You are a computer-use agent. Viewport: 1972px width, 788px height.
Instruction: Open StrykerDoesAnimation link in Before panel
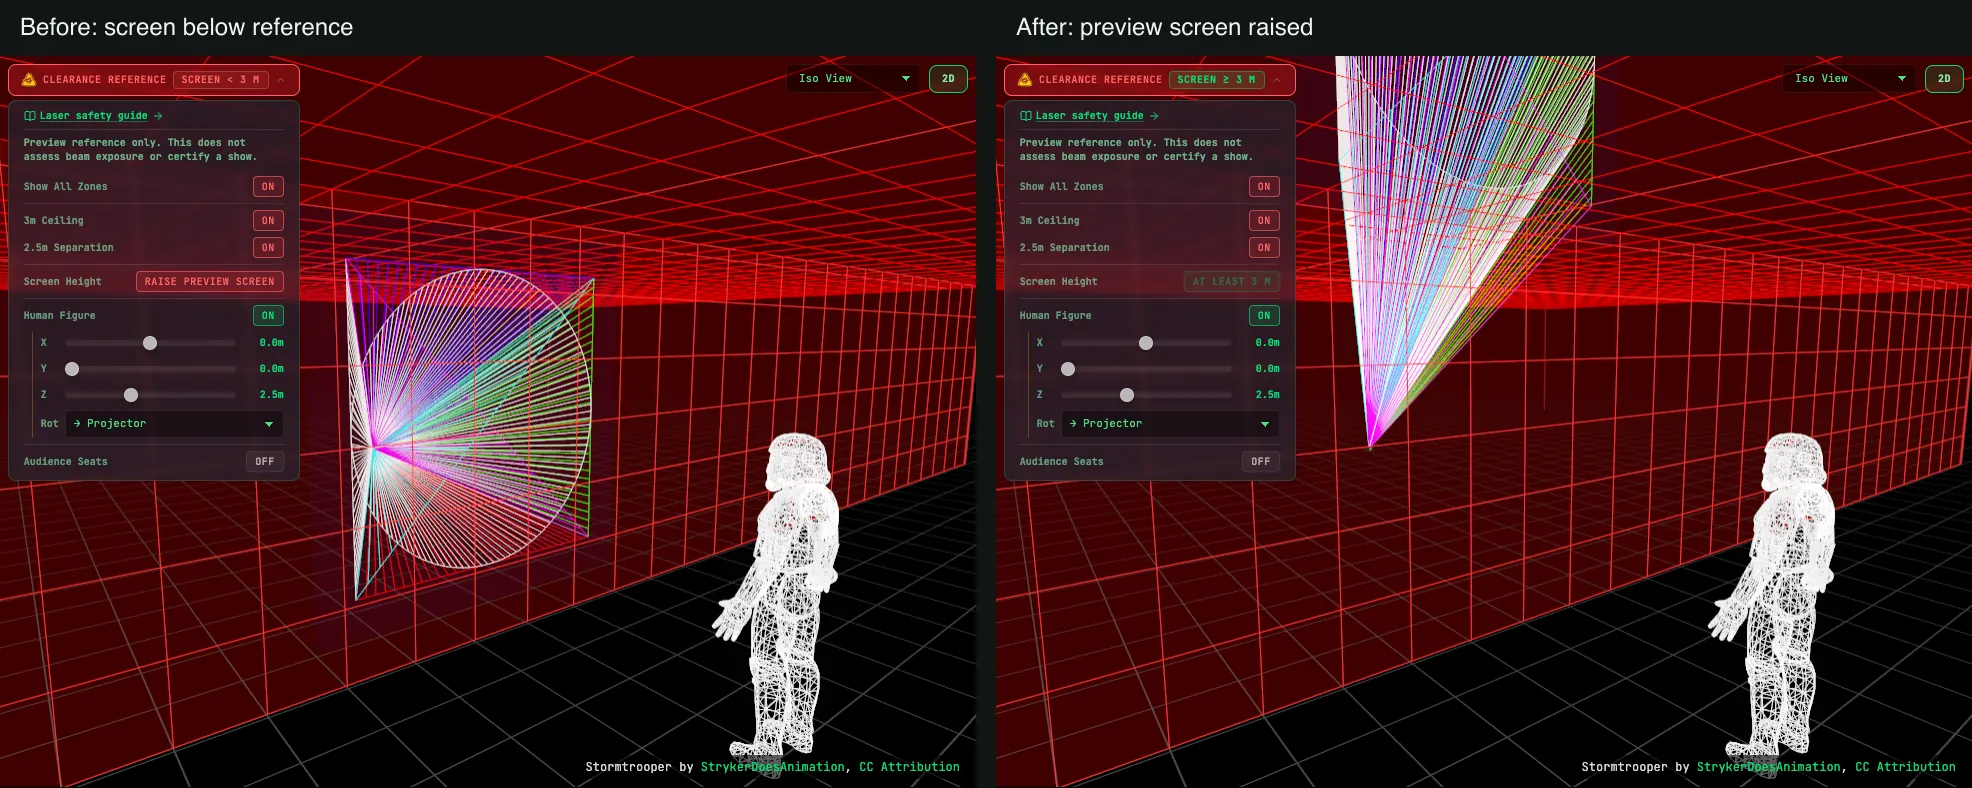pyautogui.click(x=772, y=767)
